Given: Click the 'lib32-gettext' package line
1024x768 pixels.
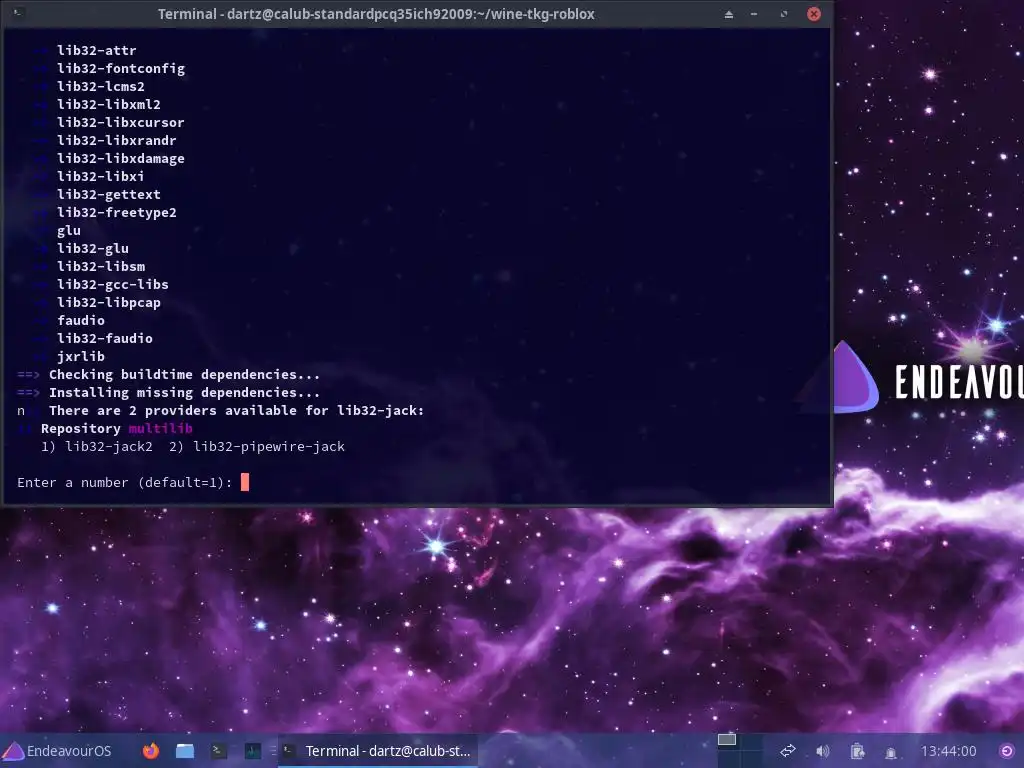Looking at the screenshot, I should (x=108, y=194).
